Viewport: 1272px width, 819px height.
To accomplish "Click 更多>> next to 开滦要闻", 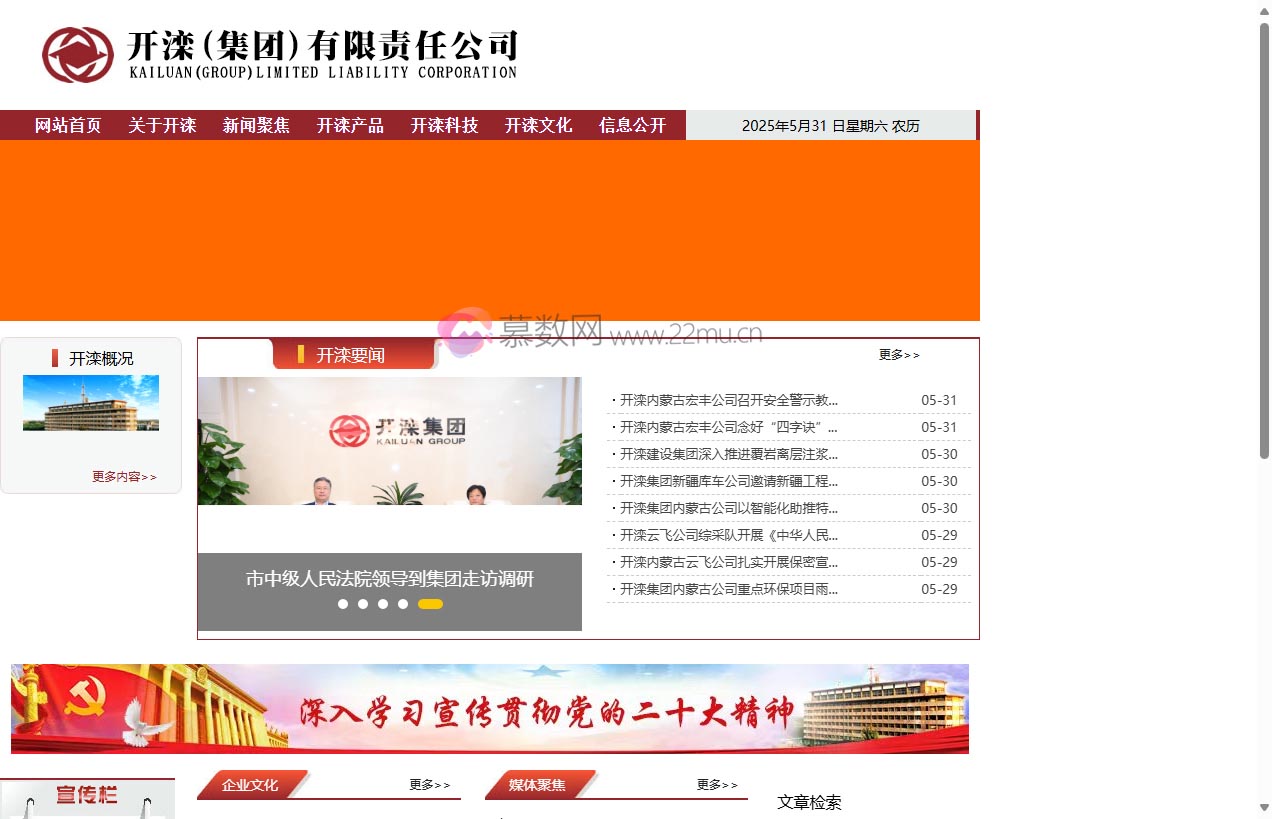I will click(899, 354).
